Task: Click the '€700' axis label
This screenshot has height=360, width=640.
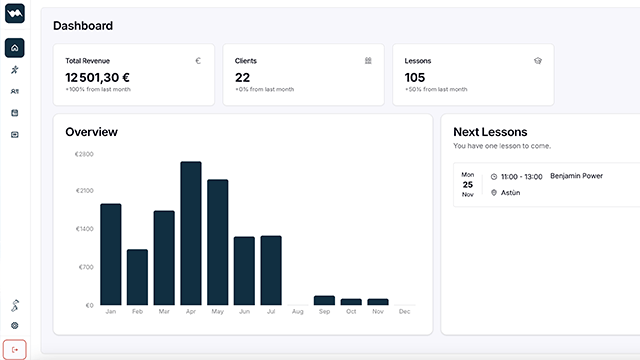Action: click(86, 267)
